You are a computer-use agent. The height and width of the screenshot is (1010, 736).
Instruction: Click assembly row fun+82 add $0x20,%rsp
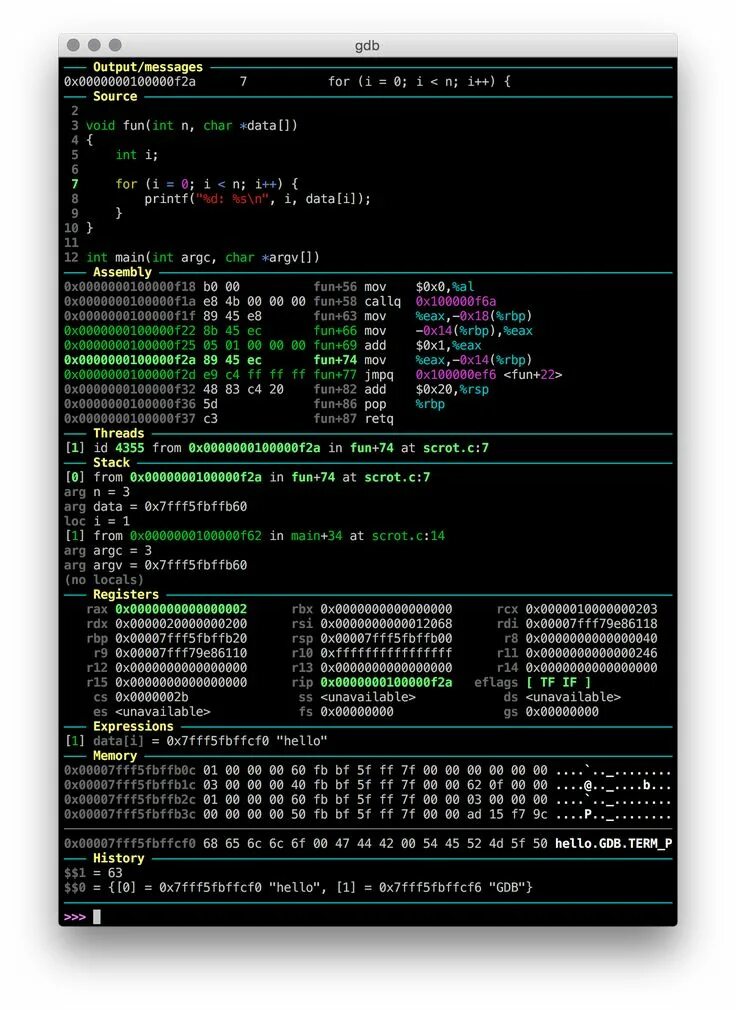[276, 389]
